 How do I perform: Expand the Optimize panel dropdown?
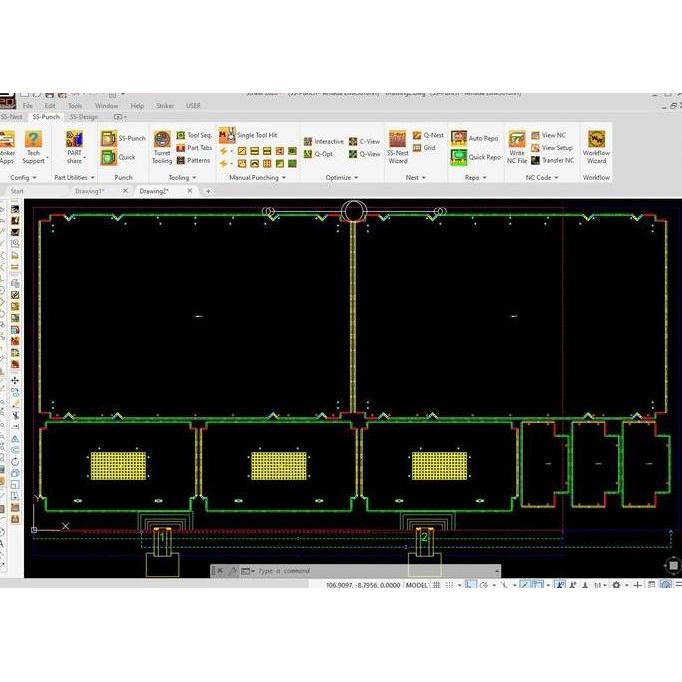point(342,177)
